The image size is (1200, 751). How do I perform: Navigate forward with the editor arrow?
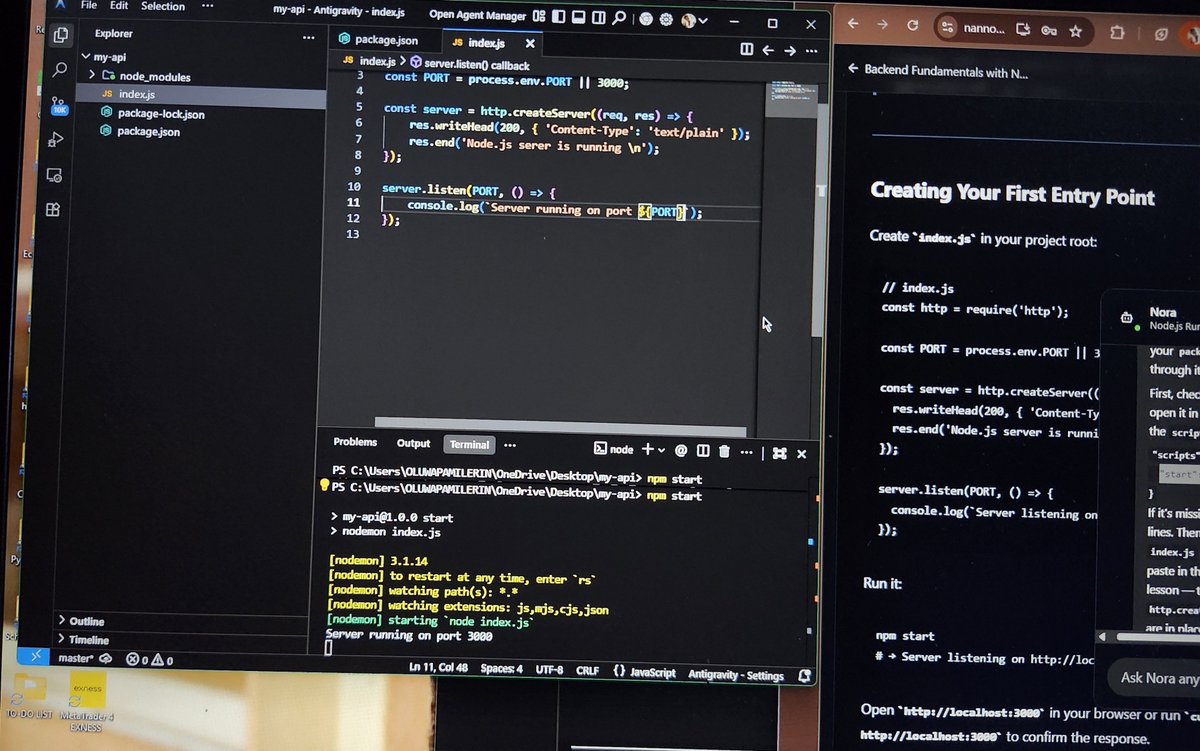(790, 50)
